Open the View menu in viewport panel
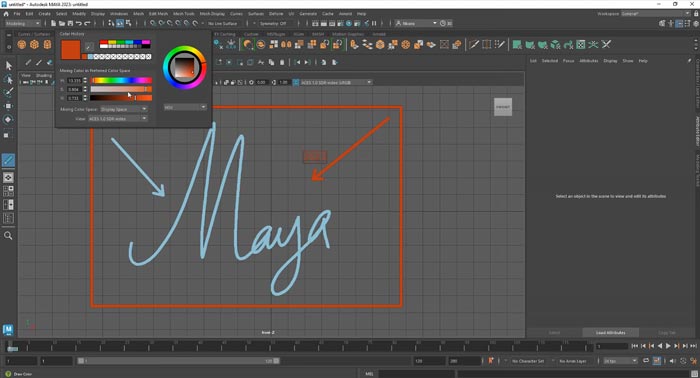 [26, 75]
